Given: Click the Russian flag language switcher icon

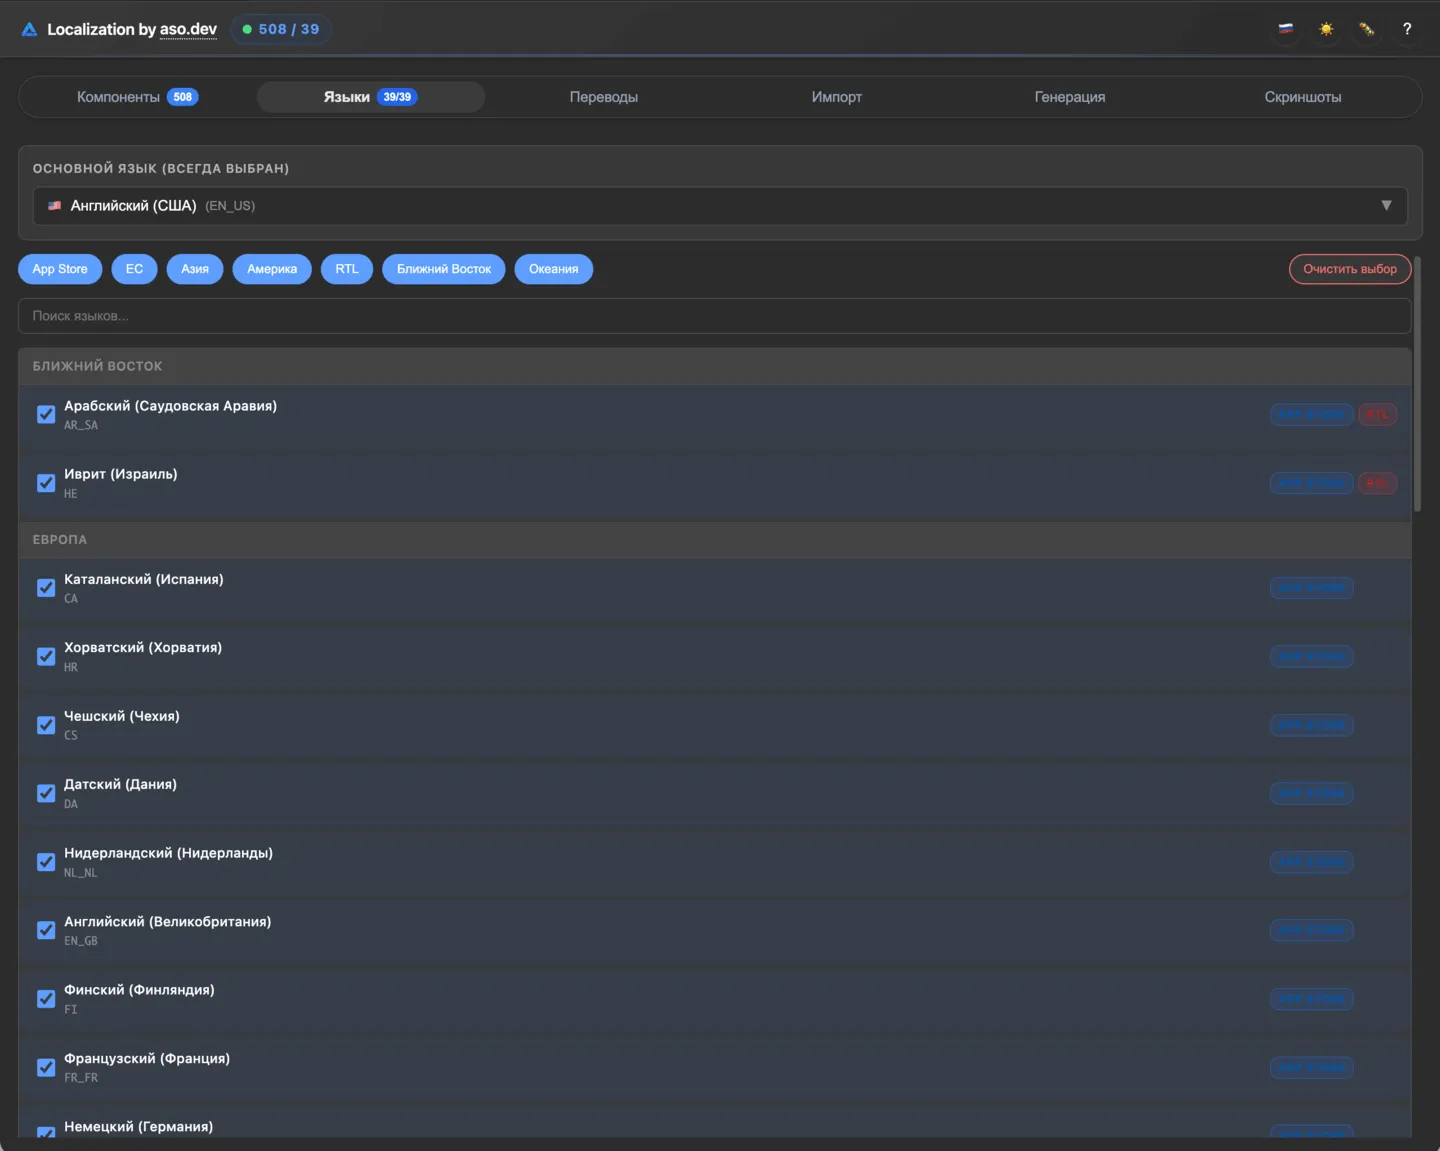Looking at the screenshot, I should coord(1286,29).
